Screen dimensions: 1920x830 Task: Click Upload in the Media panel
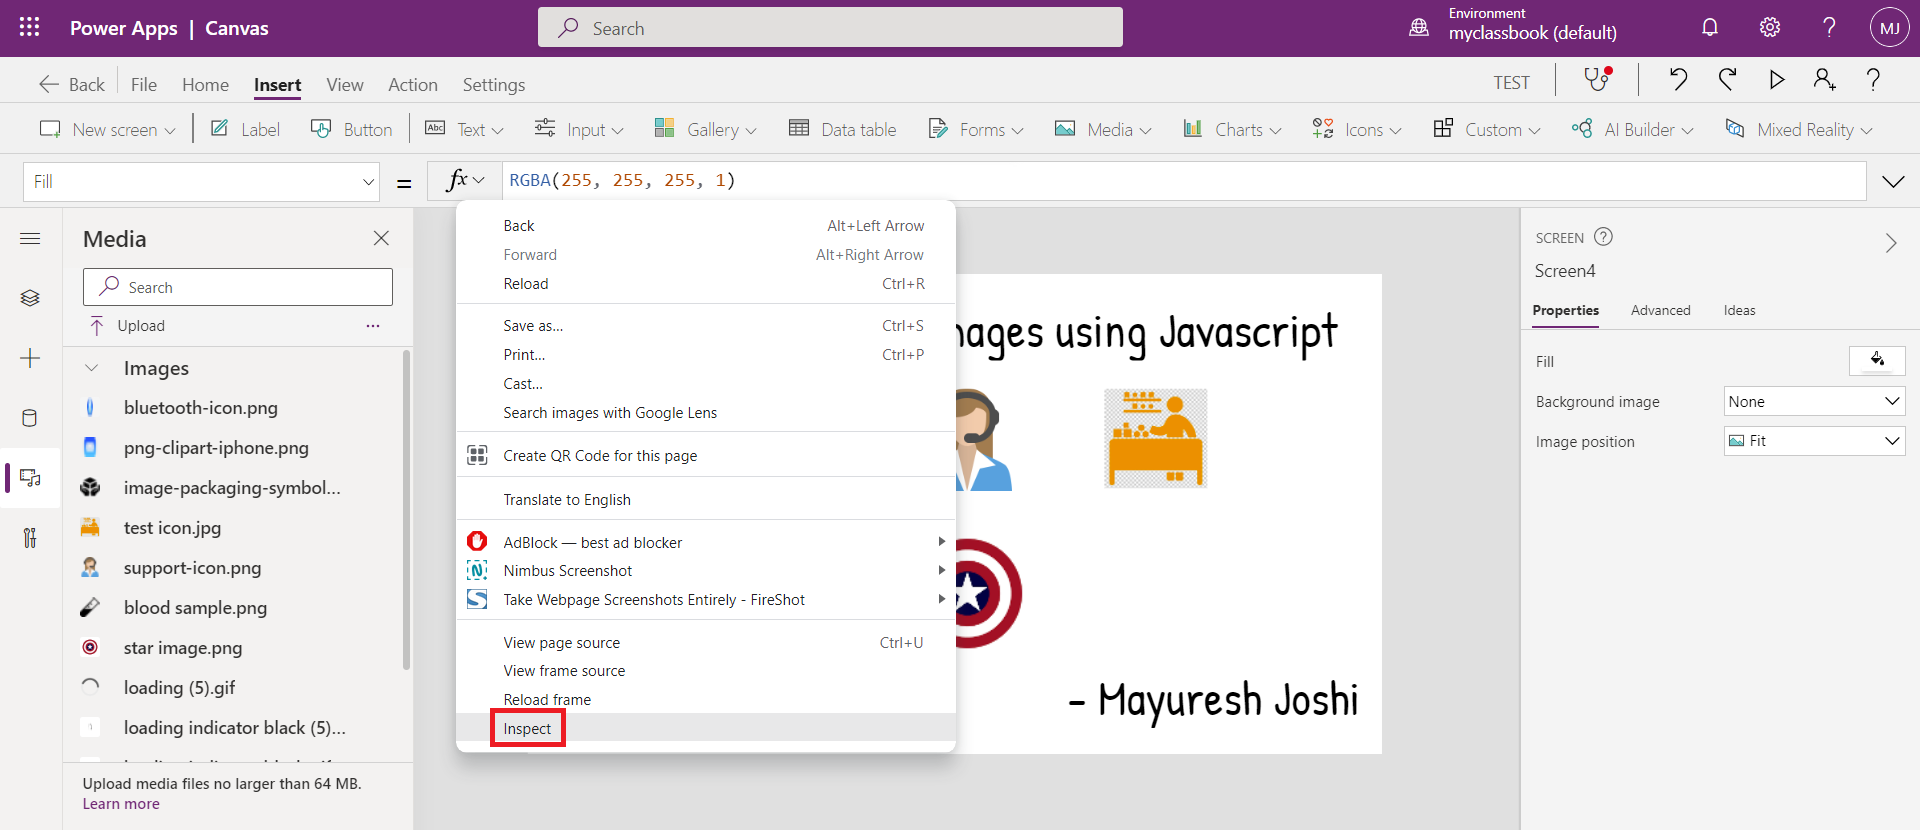(x=127, y=326)
